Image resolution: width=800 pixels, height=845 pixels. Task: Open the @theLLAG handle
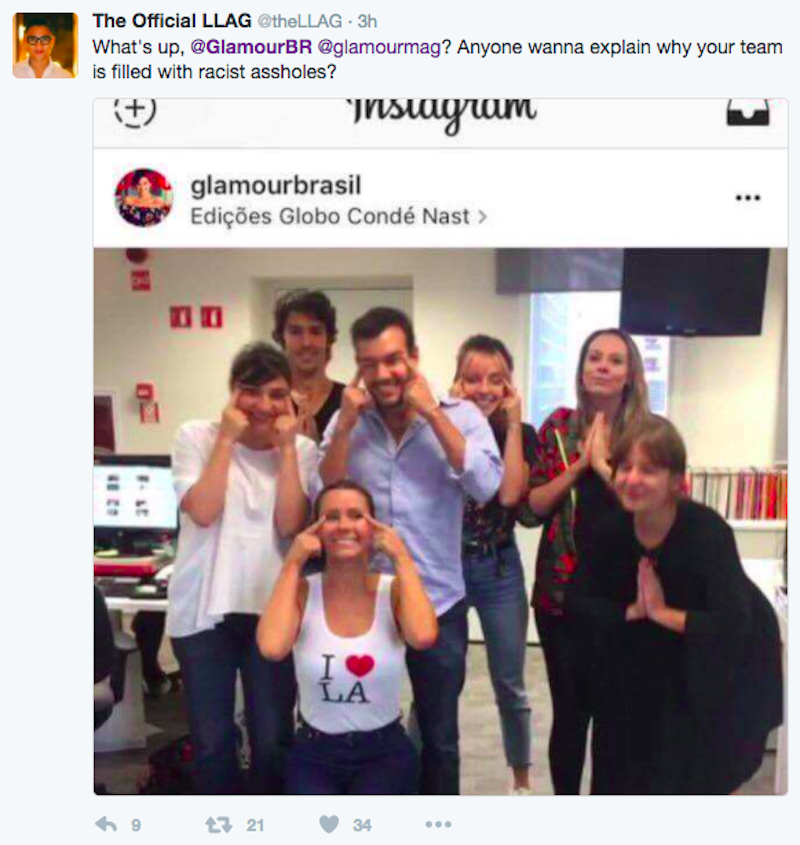click(x=300, y=21)
